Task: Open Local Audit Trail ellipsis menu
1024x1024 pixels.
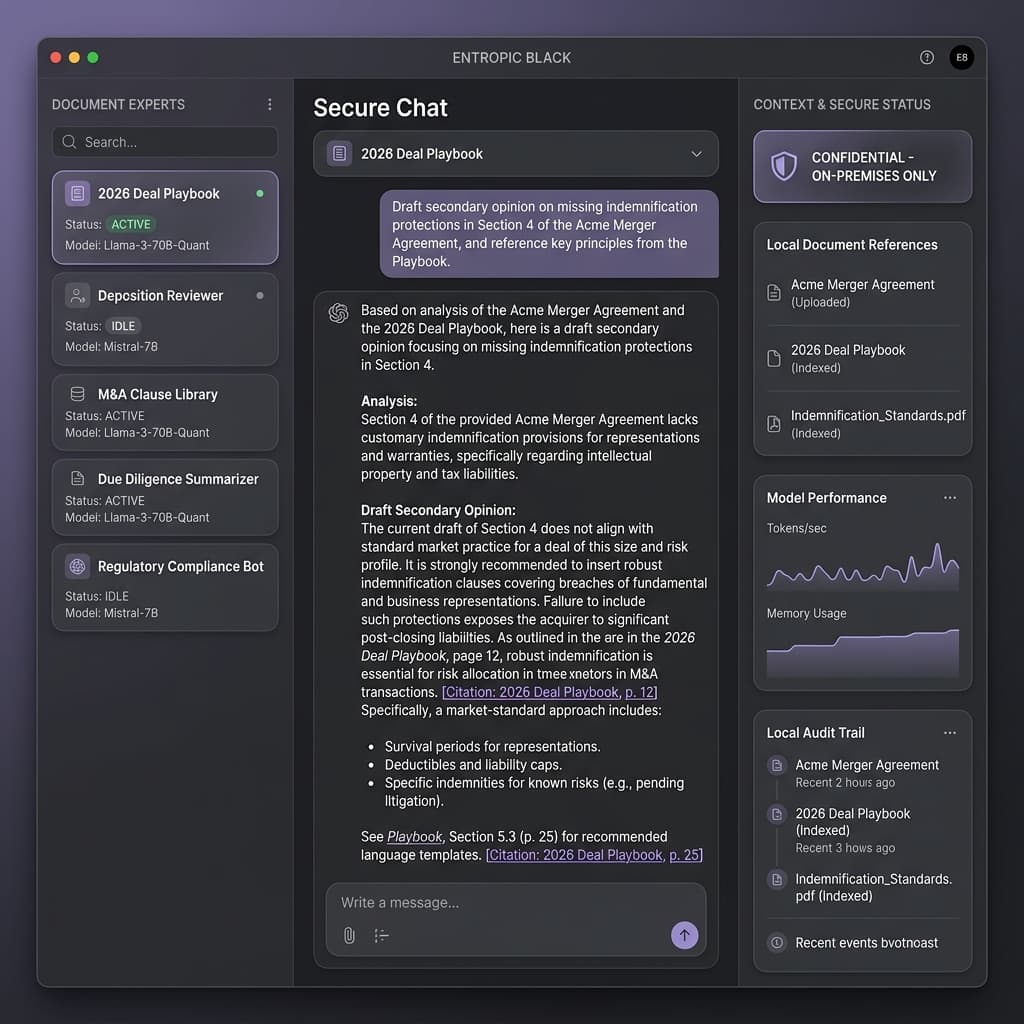Action: click(x=950, y=733)
